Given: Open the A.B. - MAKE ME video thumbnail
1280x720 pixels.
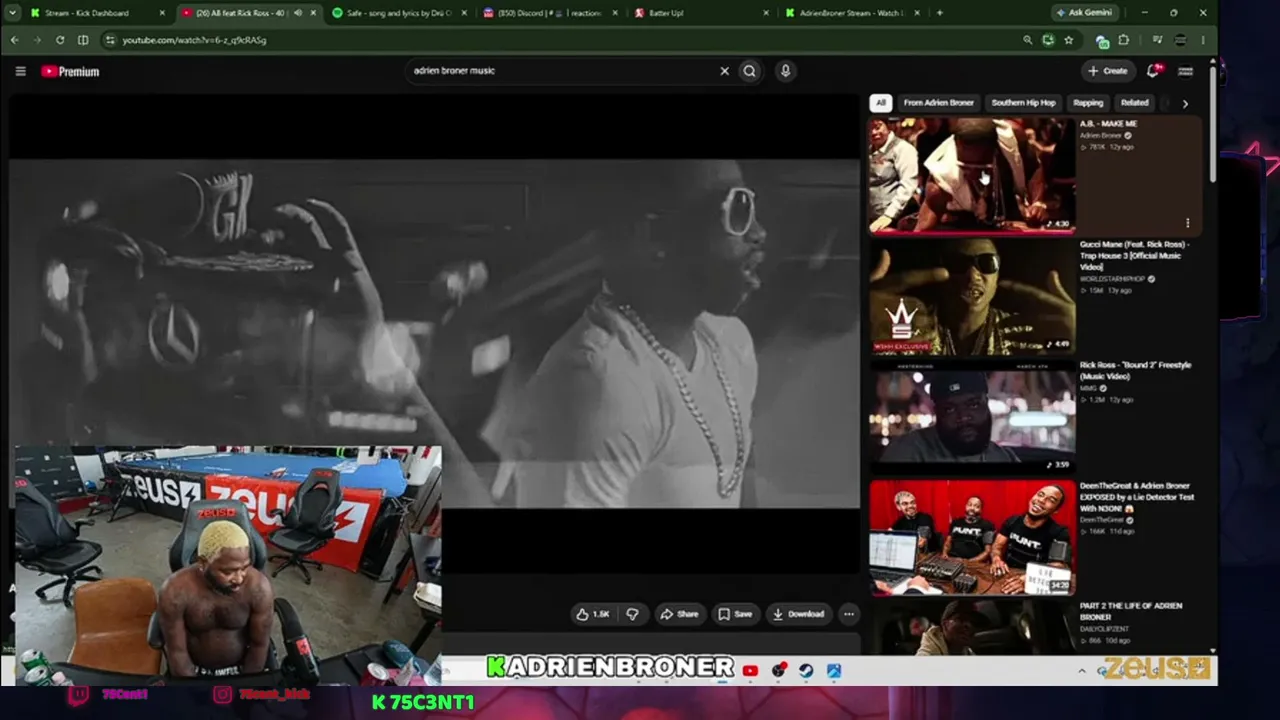Looking at the screenshot, I should 971,175.
